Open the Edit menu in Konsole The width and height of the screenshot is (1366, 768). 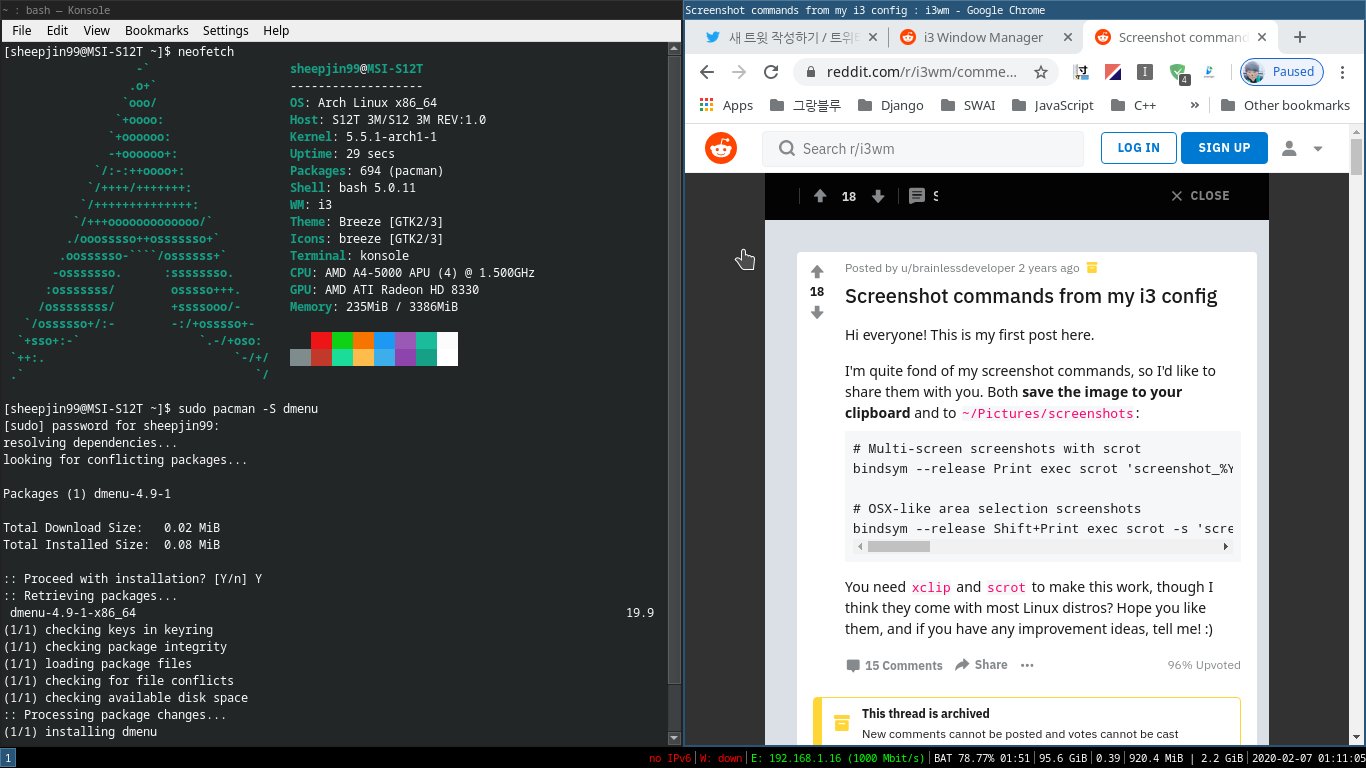[57, 31]
